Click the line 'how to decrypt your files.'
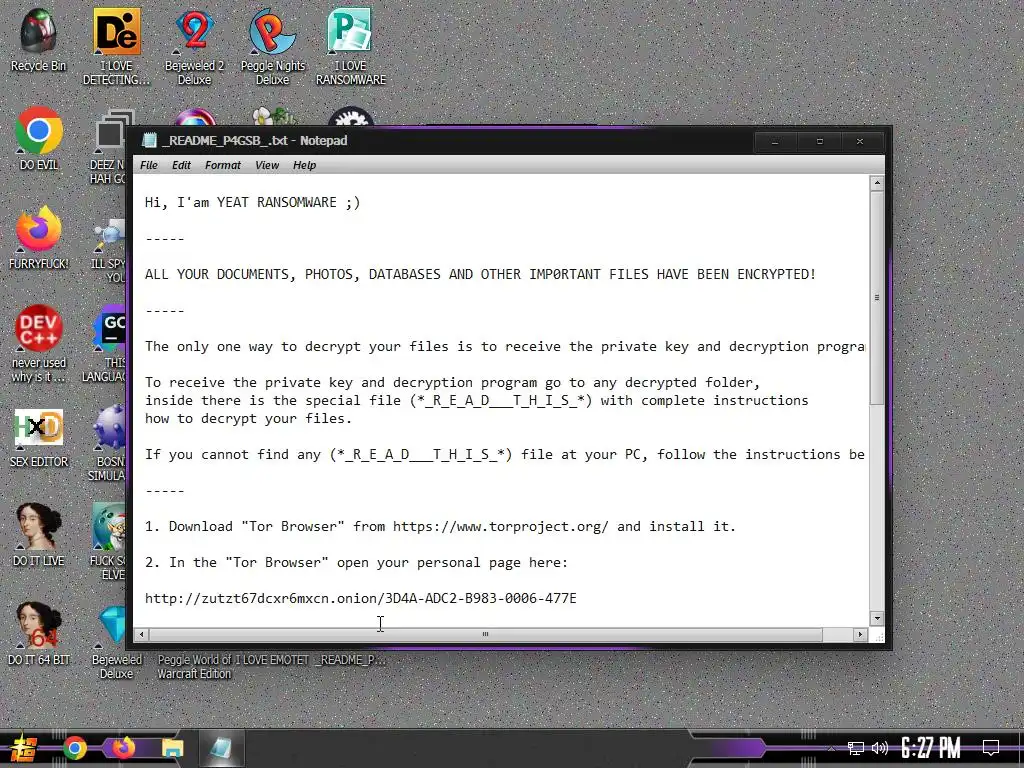 pyautogui.click(x=248, y=419)
